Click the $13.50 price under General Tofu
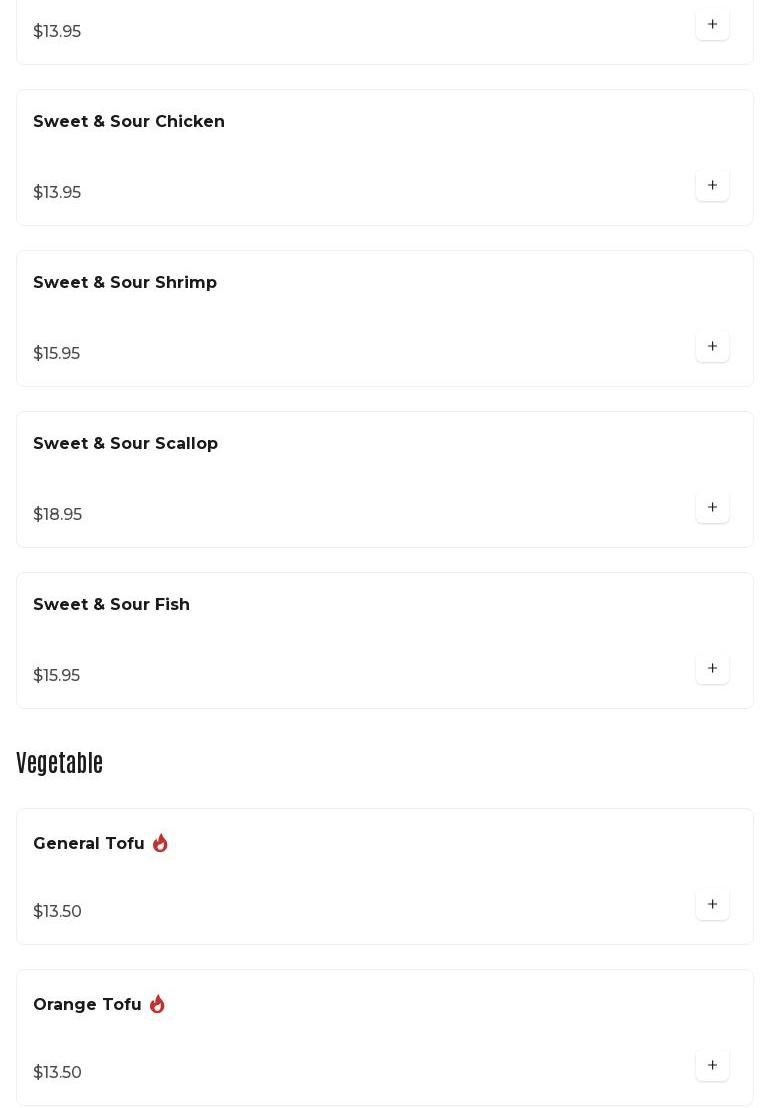This screenshot has height=1108, width=770. point(57,912)
